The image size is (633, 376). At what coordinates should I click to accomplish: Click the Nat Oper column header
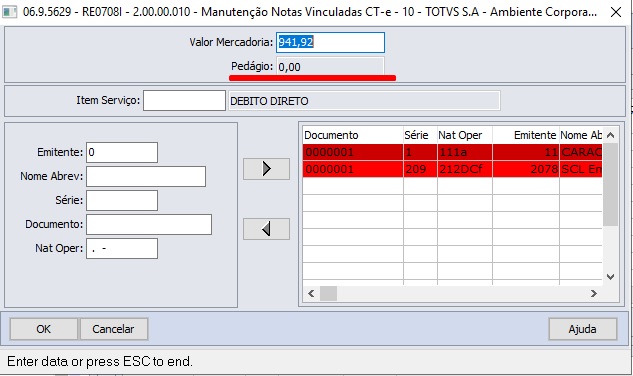(465, 135)
